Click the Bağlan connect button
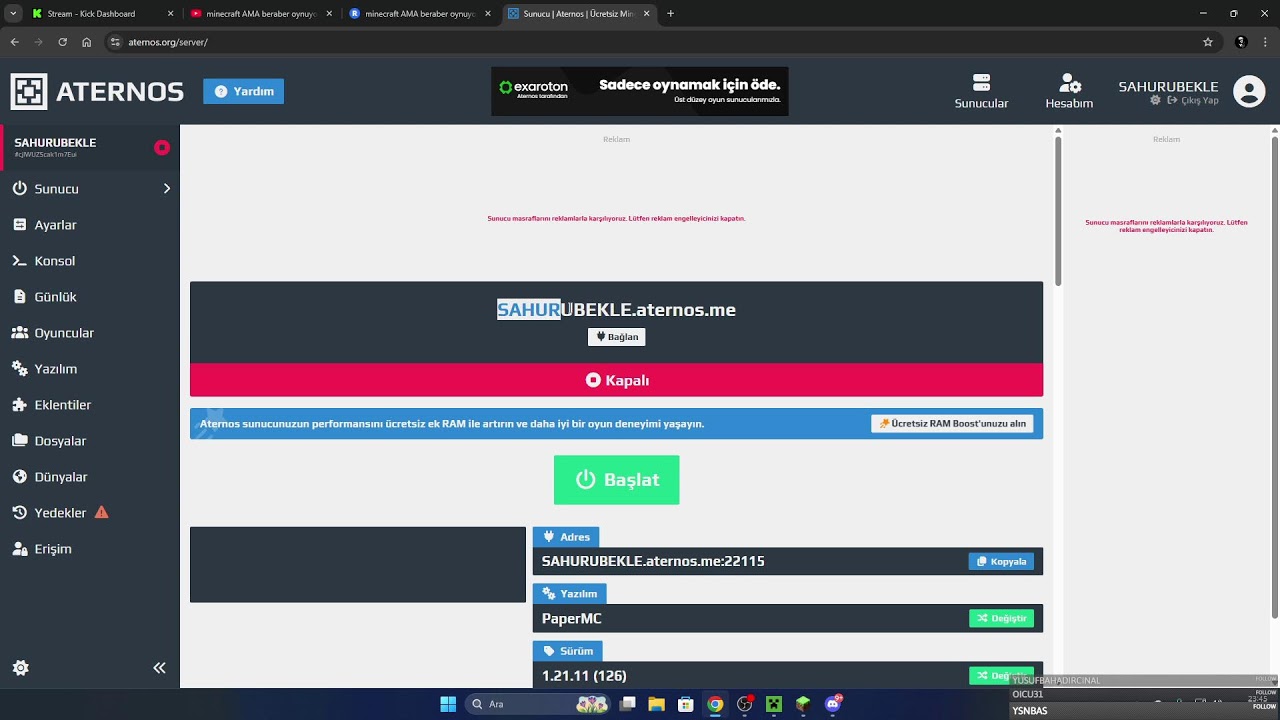1280x720 pixels. (616, 337)
